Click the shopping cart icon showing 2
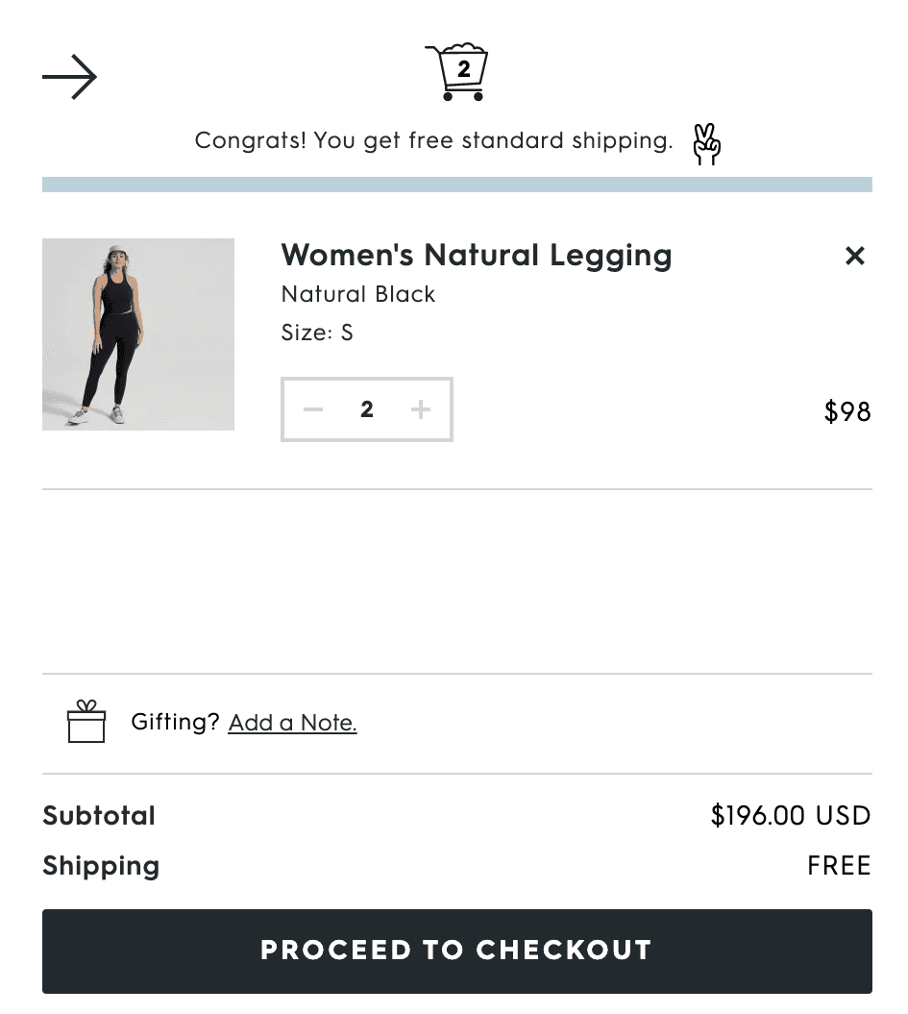Image resolution: width=908 pixels, height=1014 pixels. click(457, 72)
